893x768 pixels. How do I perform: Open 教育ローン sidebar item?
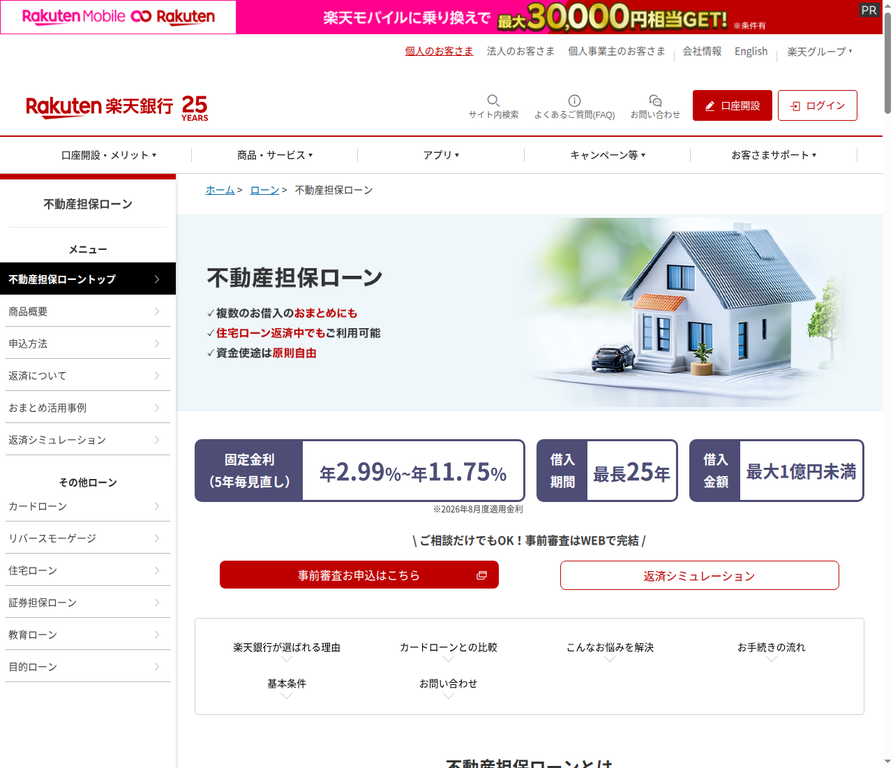88,635
